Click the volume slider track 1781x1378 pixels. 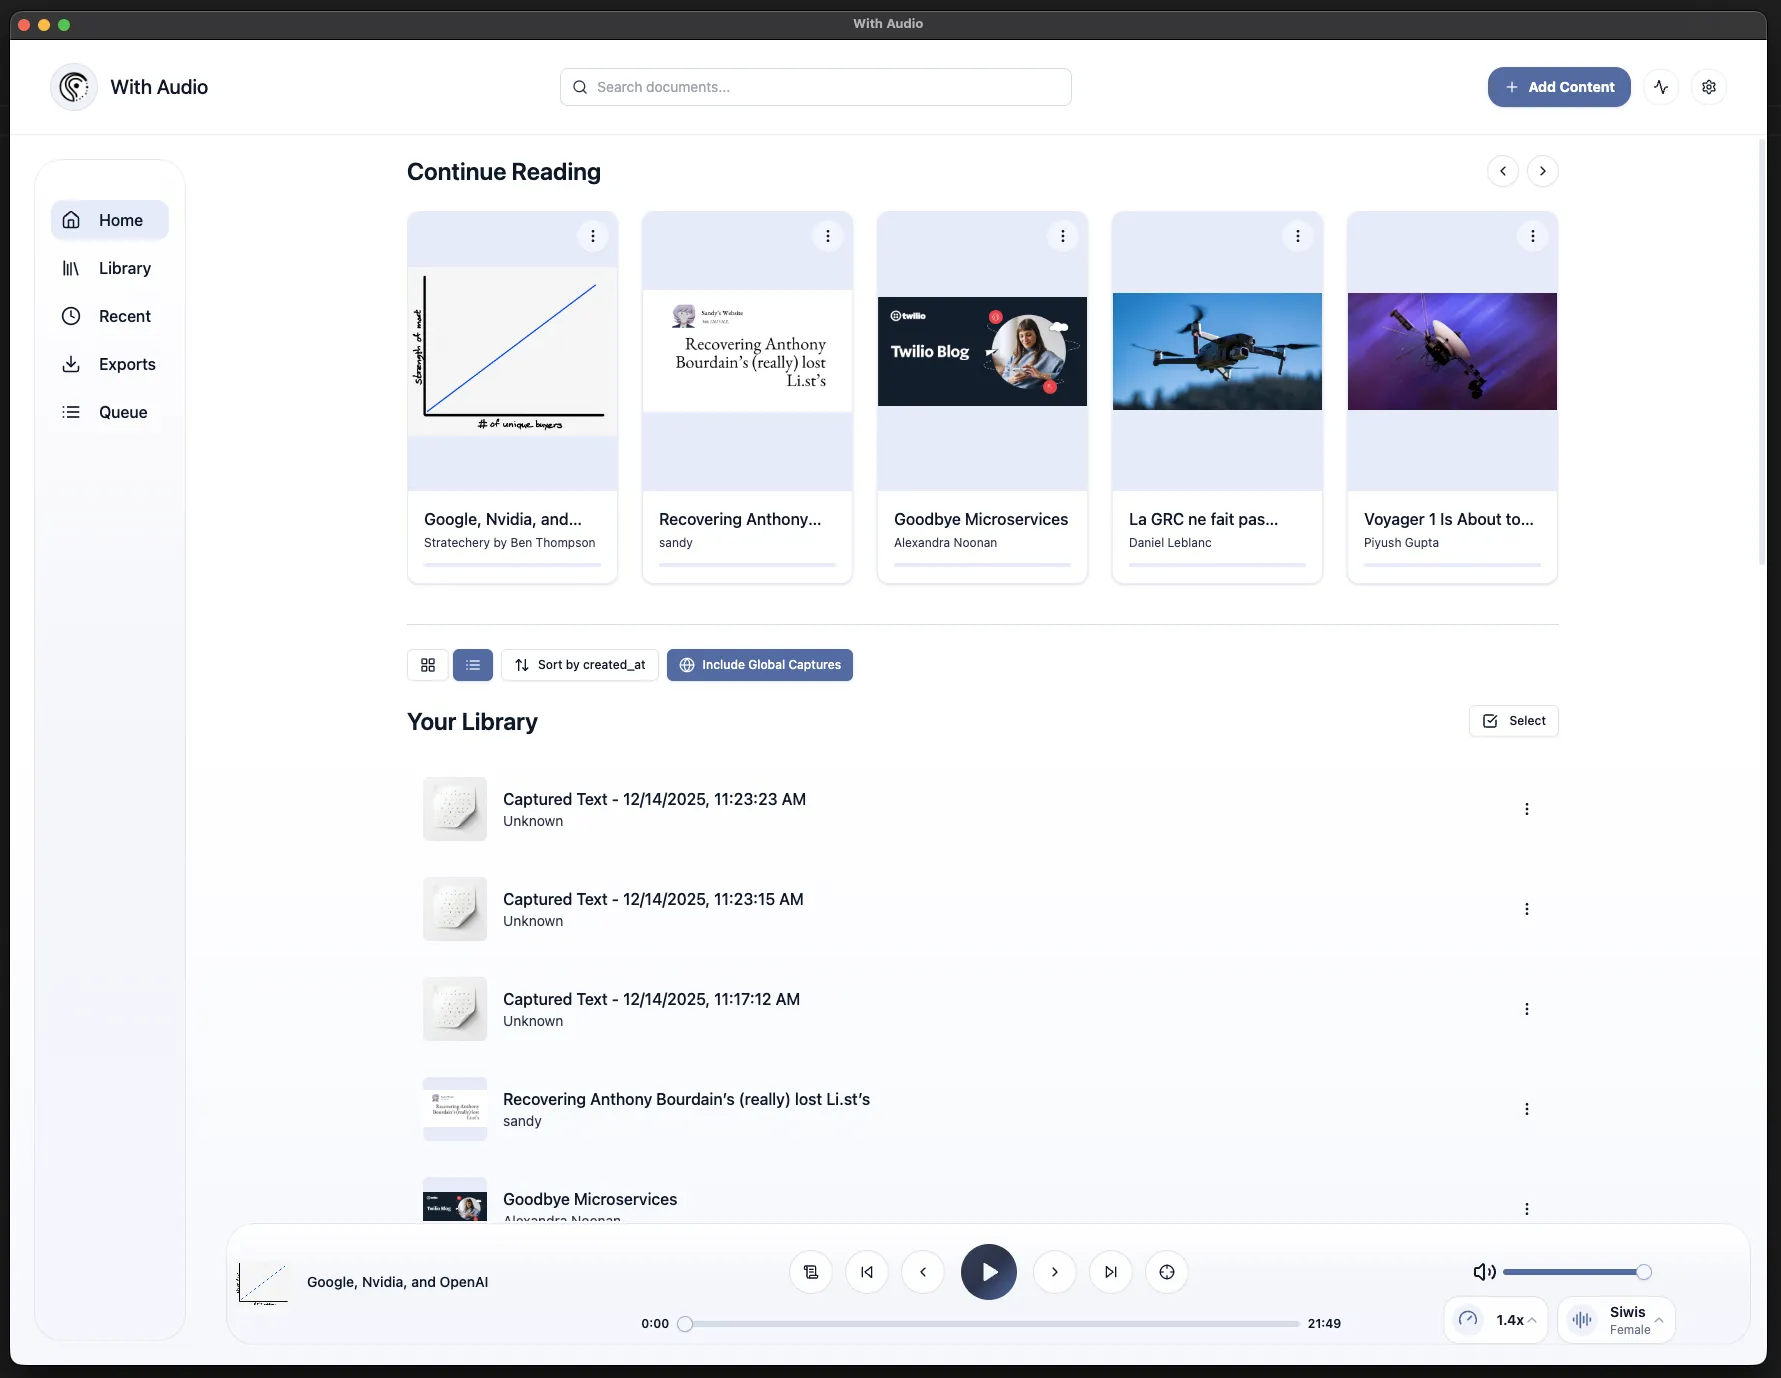[1570, 1272]
